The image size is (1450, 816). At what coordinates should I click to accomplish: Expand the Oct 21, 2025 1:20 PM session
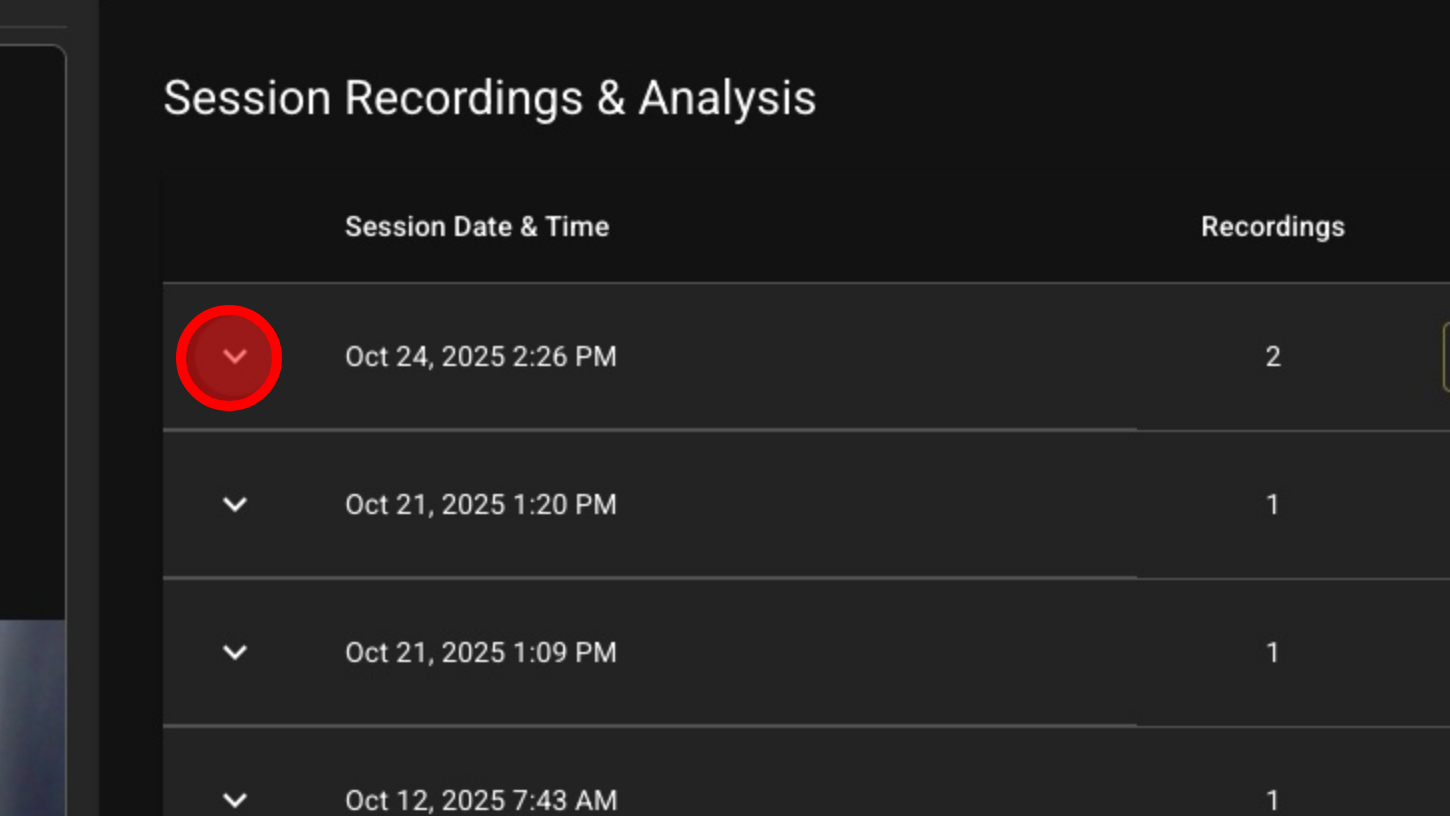235,504
